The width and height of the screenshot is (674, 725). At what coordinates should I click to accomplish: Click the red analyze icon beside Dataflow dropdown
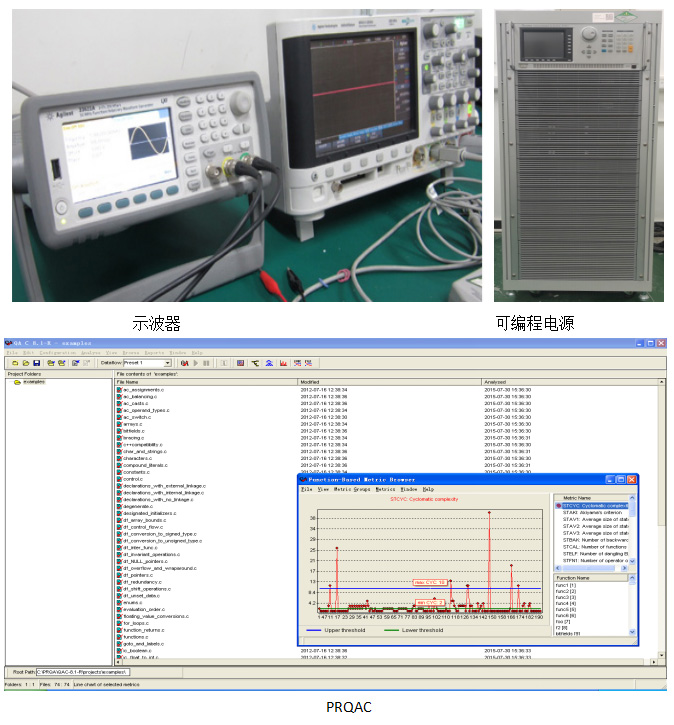pyautogui.click(x=185, y=363)
